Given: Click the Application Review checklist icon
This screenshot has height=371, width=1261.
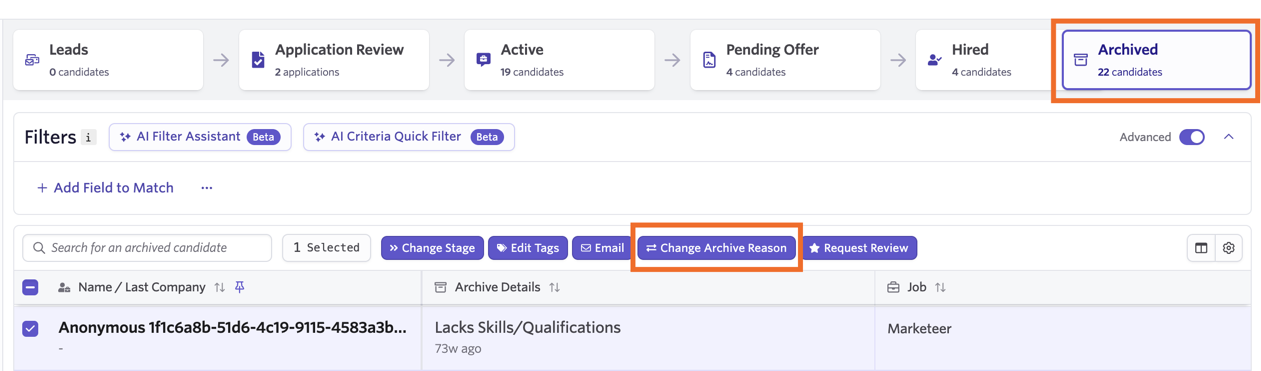Looking at the screenshot, I should [258, 60].
